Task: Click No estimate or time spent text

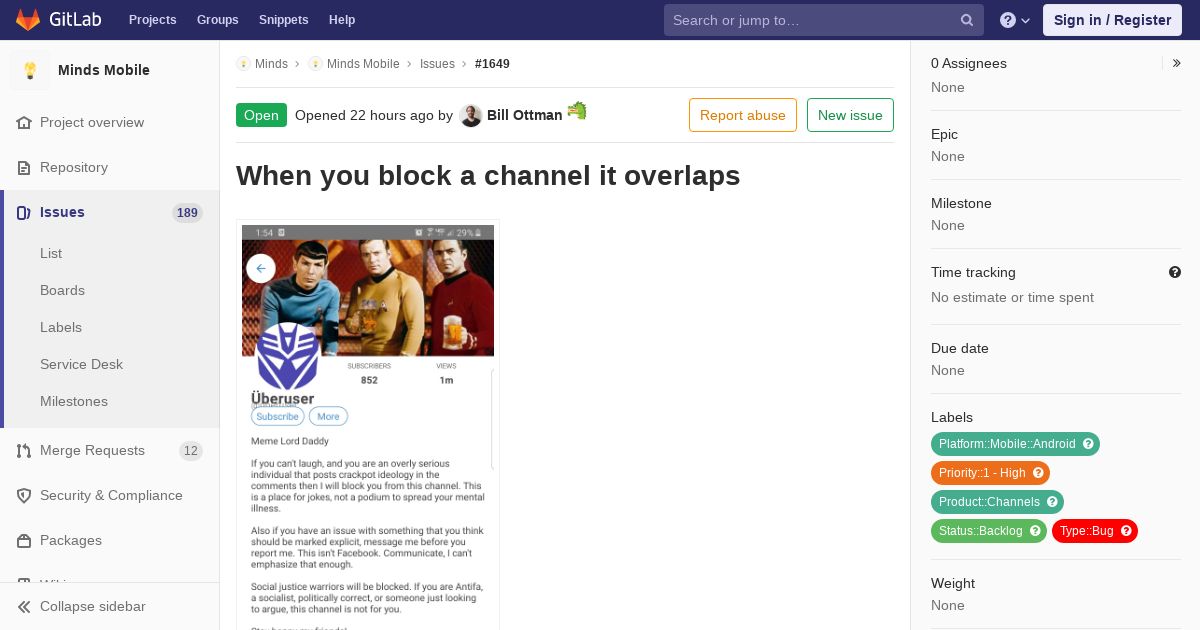Action: tap(1012, 297)
